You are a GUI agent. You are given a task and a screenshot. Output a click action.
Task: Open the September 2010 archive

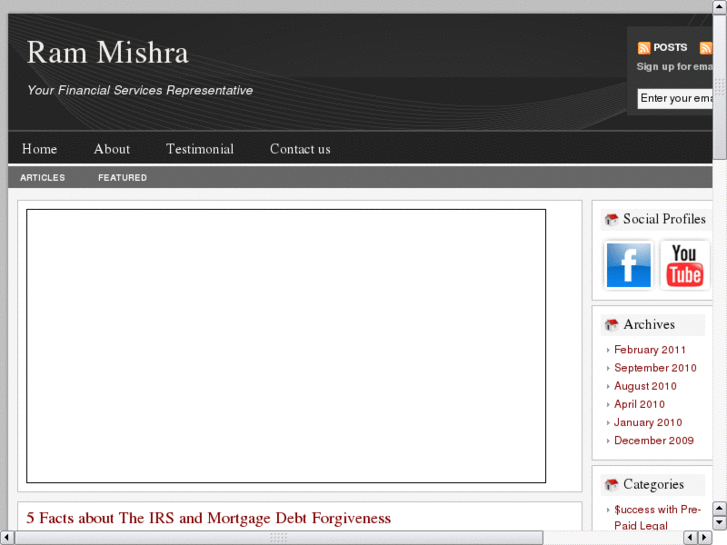click(655, 368)
